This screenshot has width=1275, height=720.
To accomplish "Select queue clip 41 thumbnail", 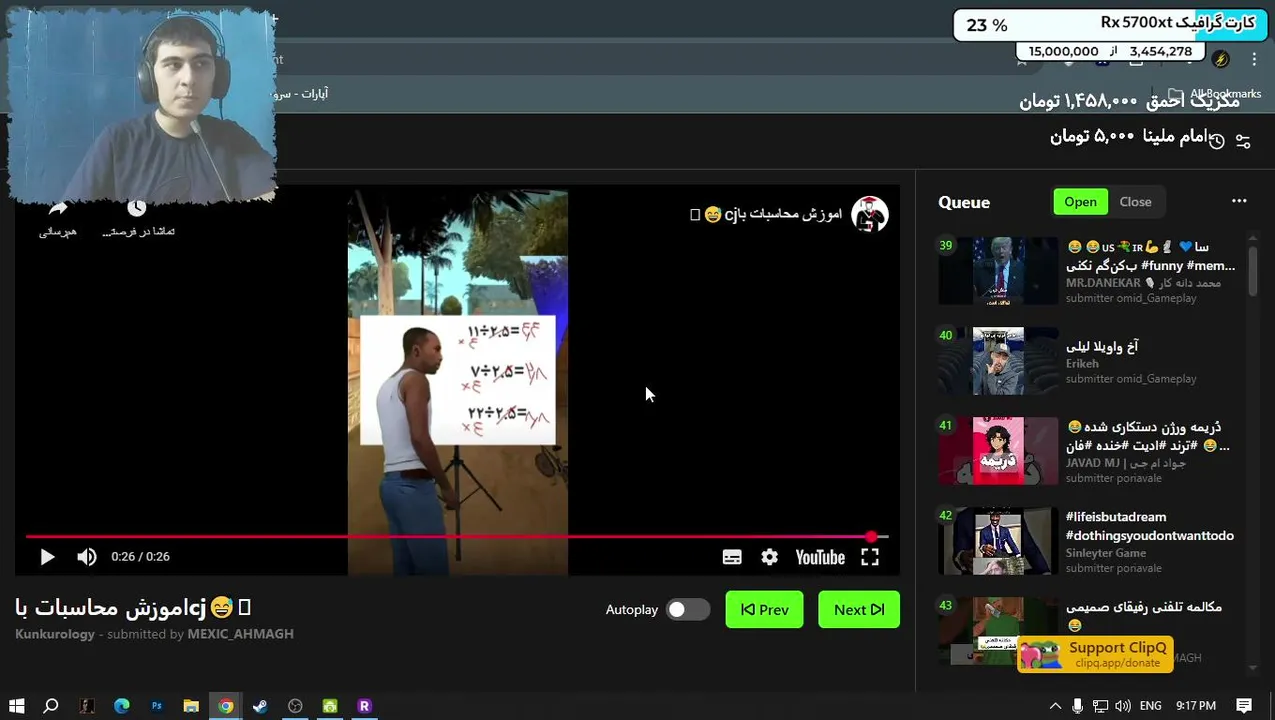I will 998,450.
